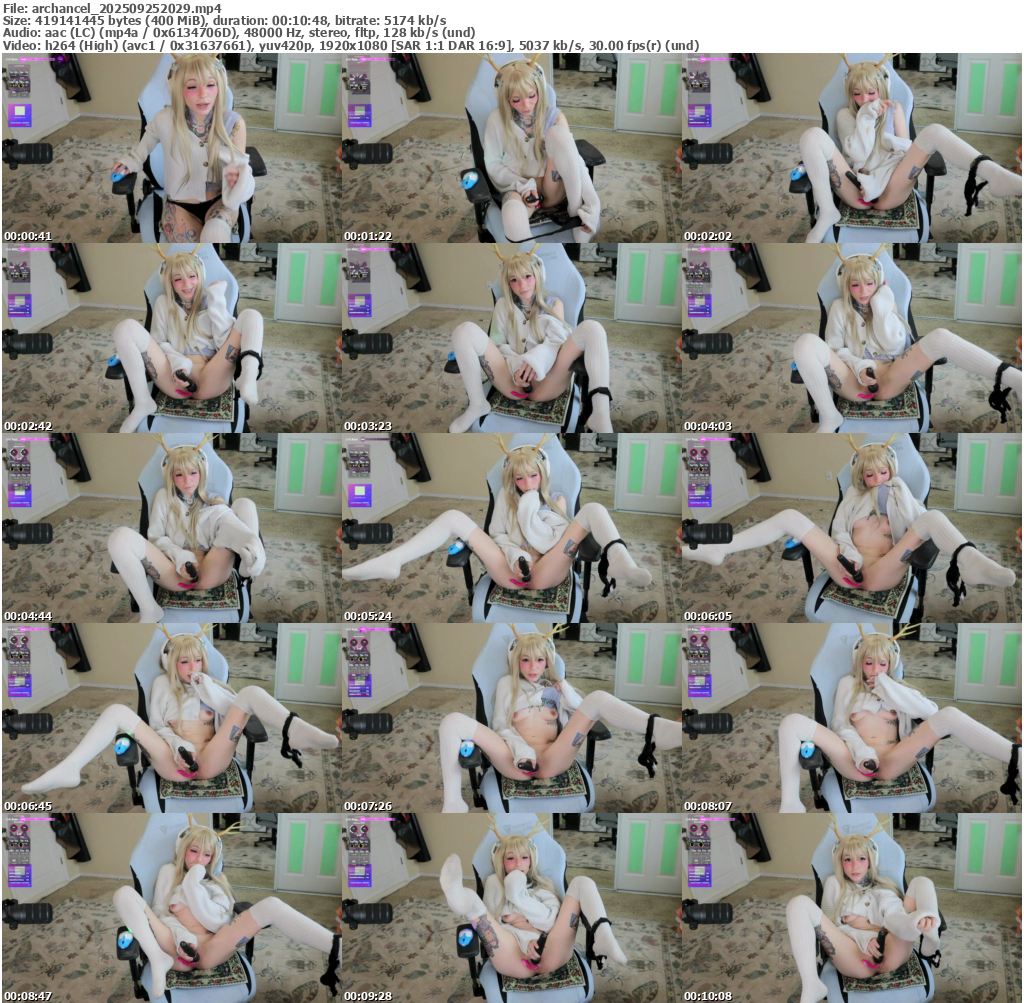Select the Video h264 (High) info line
The width and height of the screenshot is (1024, 1003).
(351, 45)
